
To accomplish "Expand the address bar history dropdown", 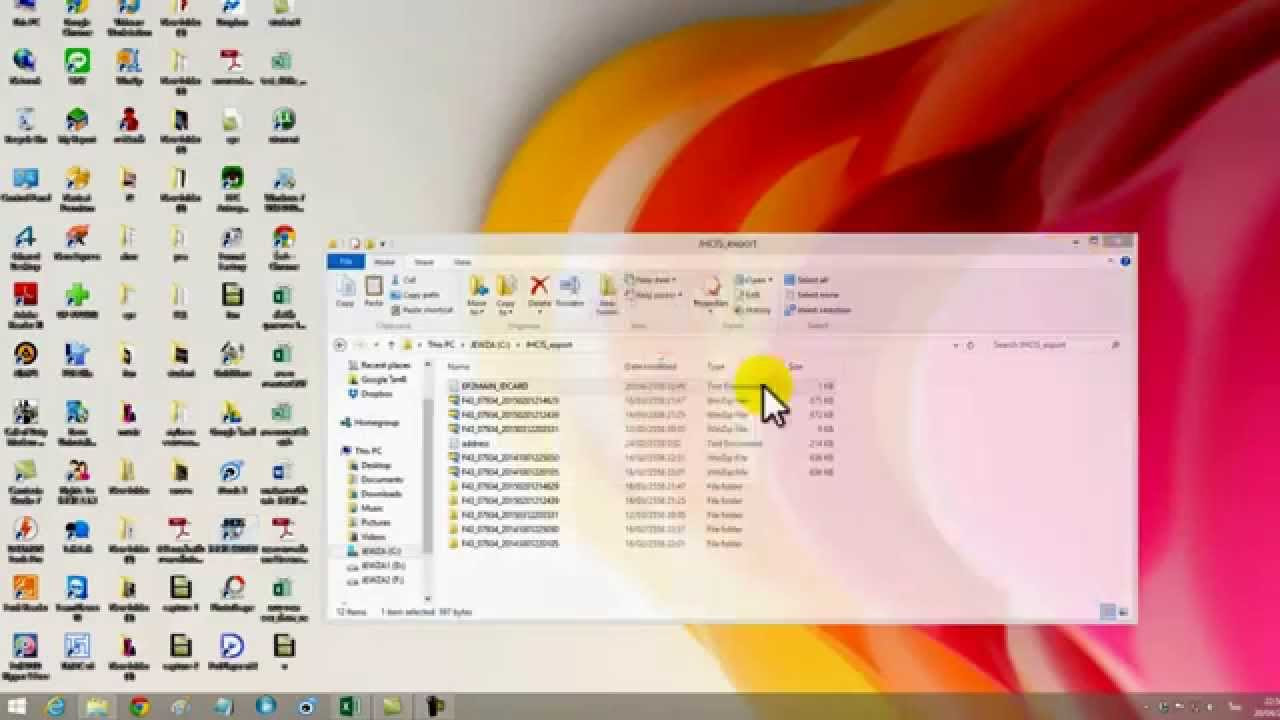I will [x=955, y=345].
